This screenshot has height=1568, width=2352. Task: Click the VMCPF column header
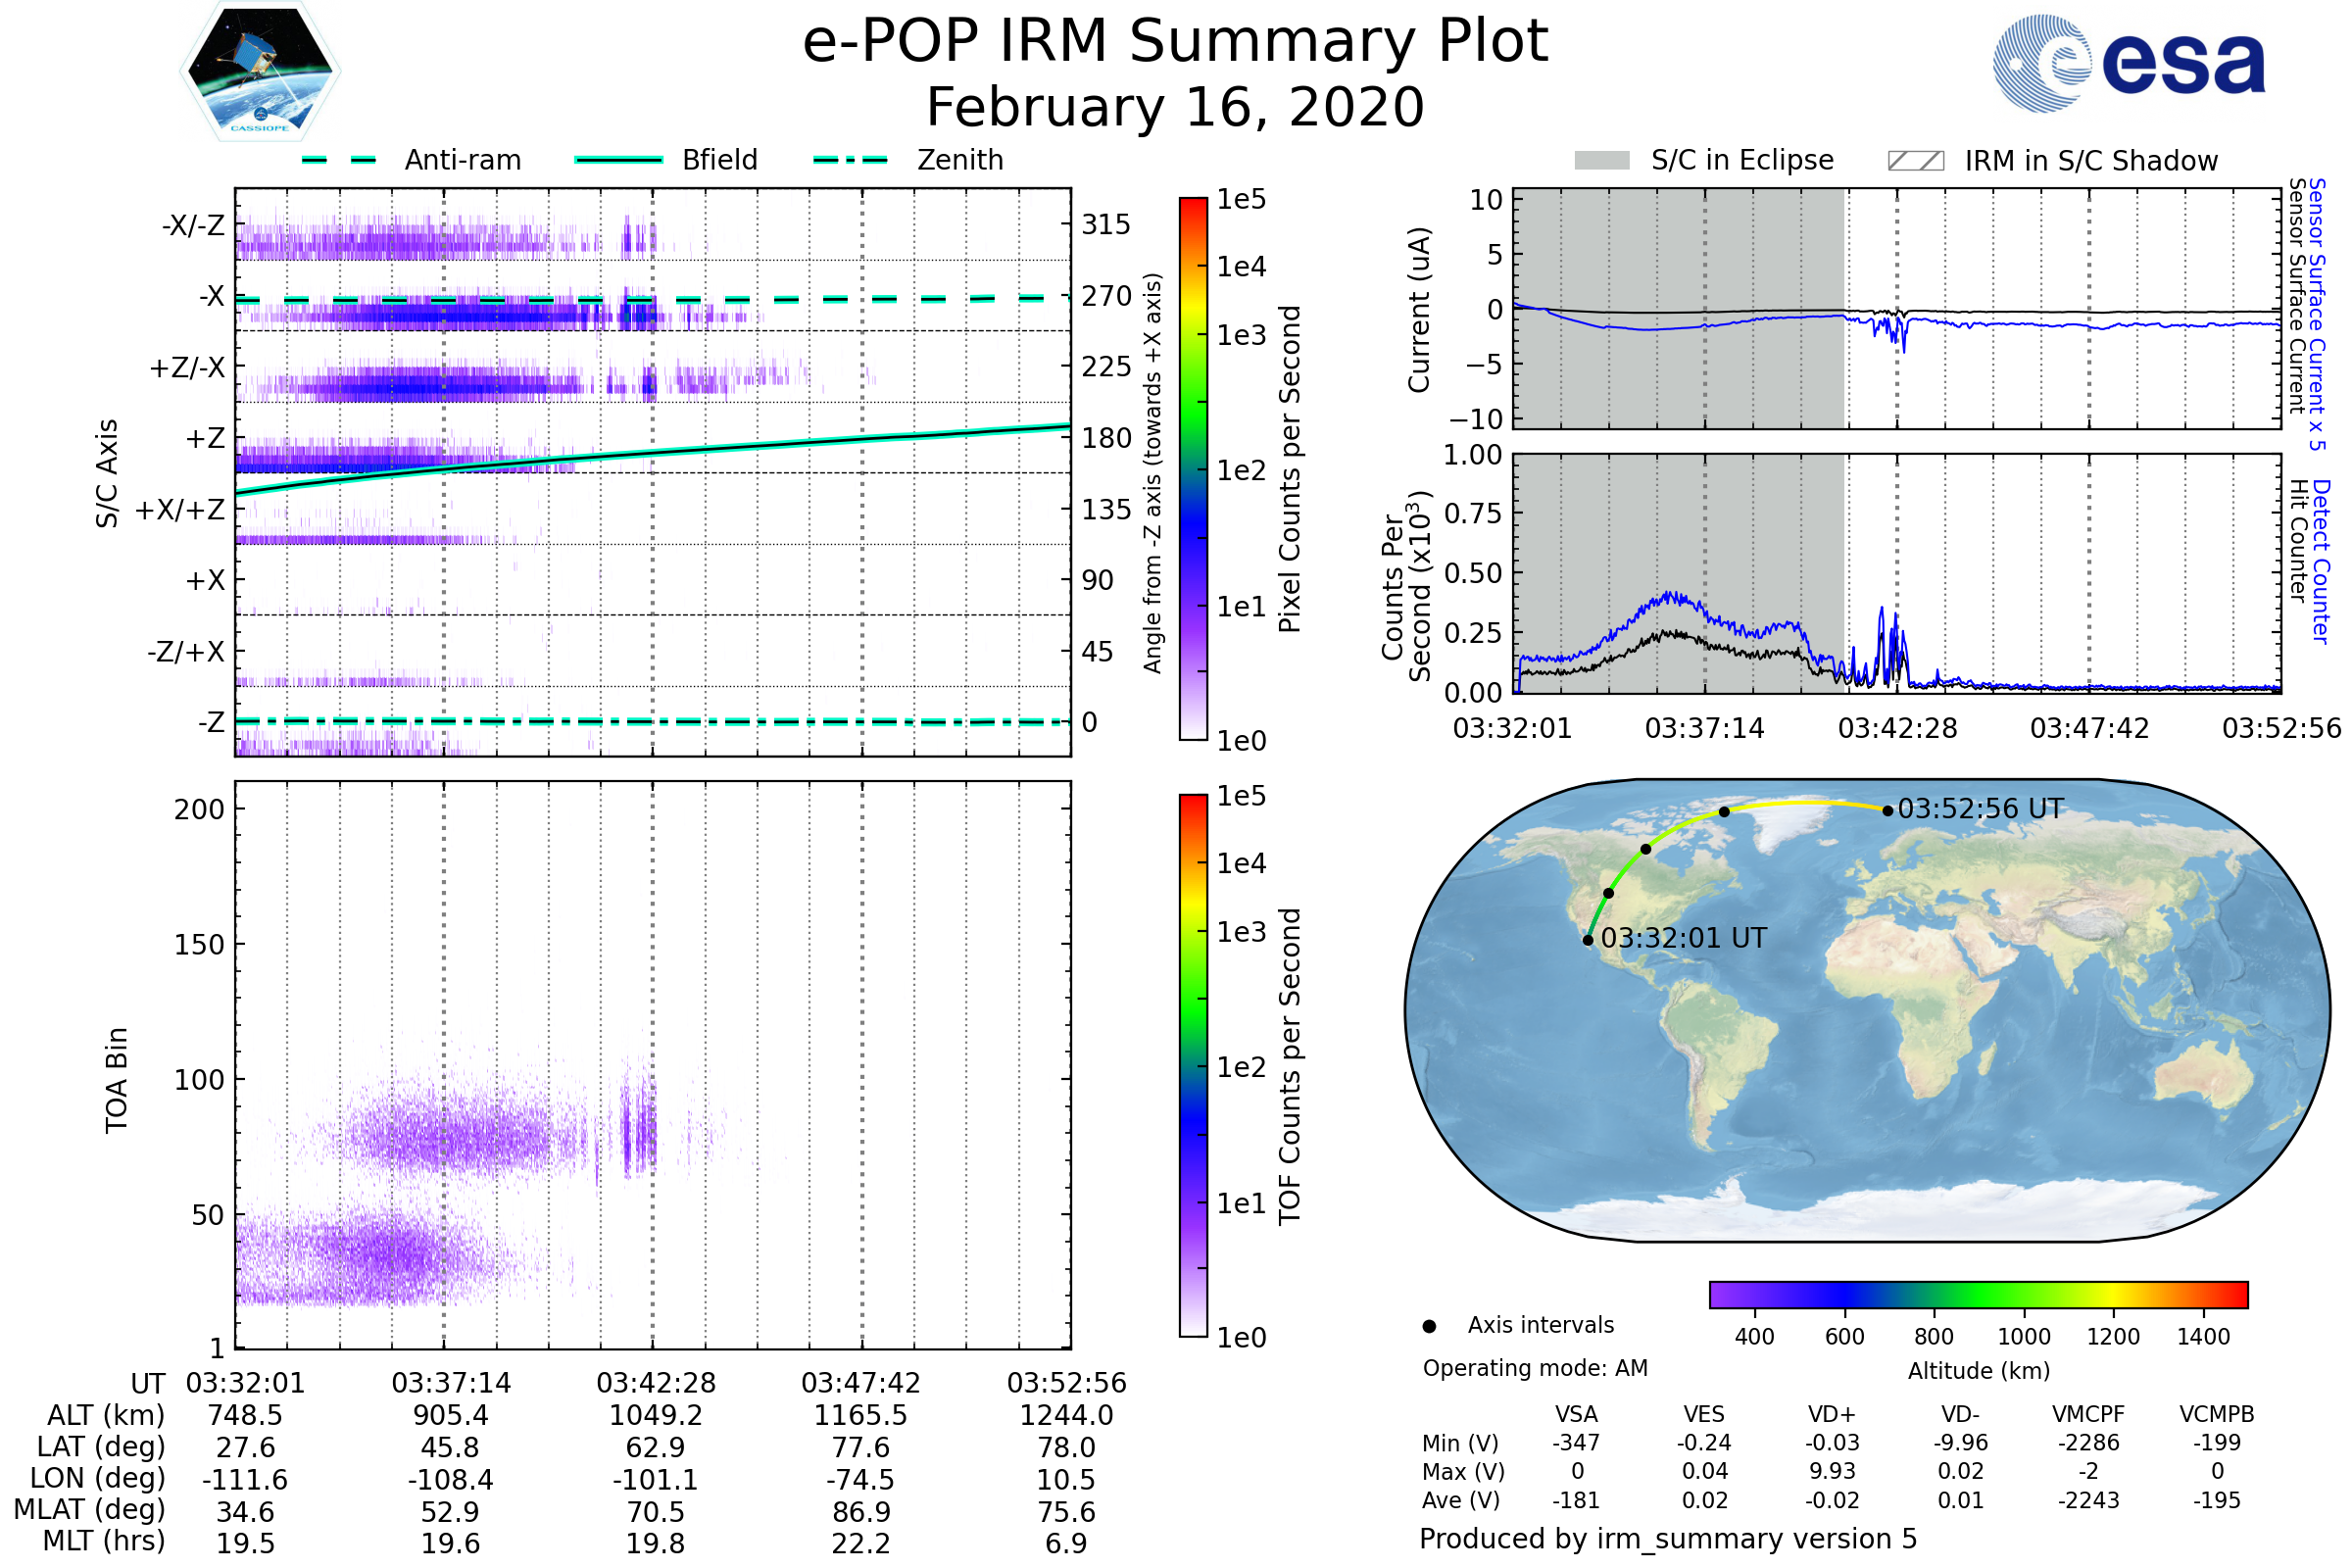point(2088,1414)
